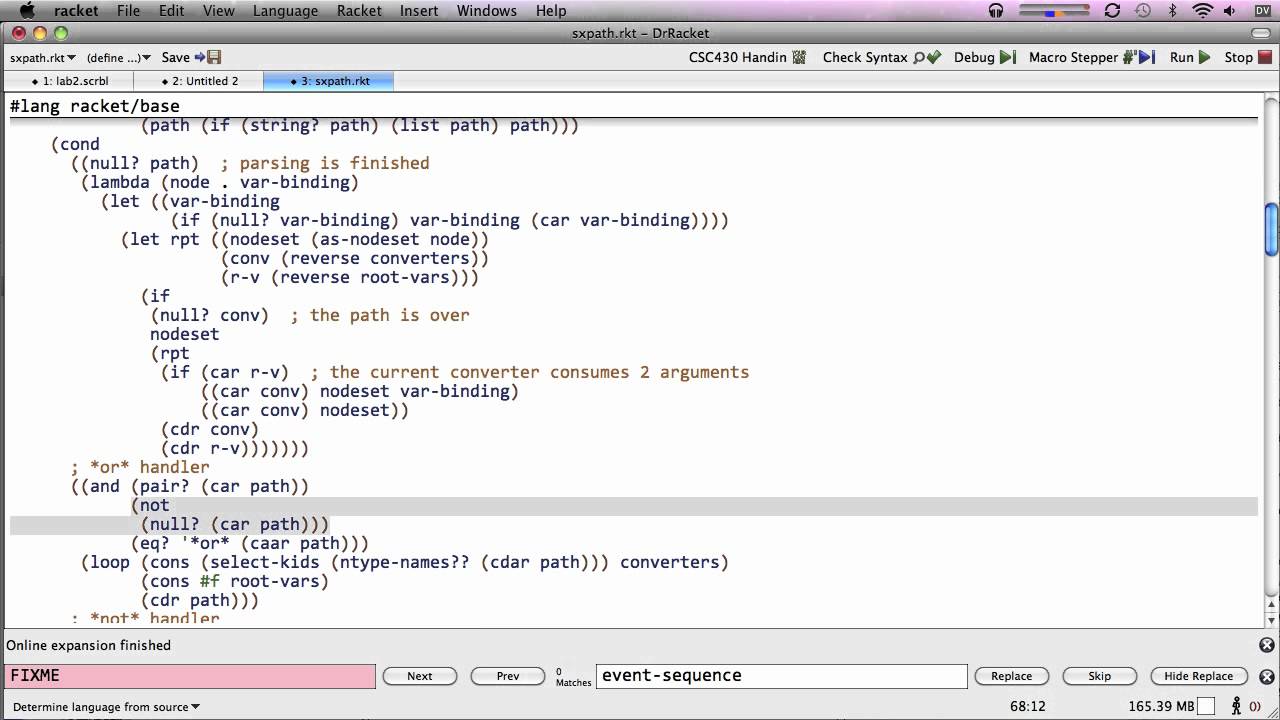Open Time Machine menu bar icon

pyautogui.click(x=1143, y=10)
